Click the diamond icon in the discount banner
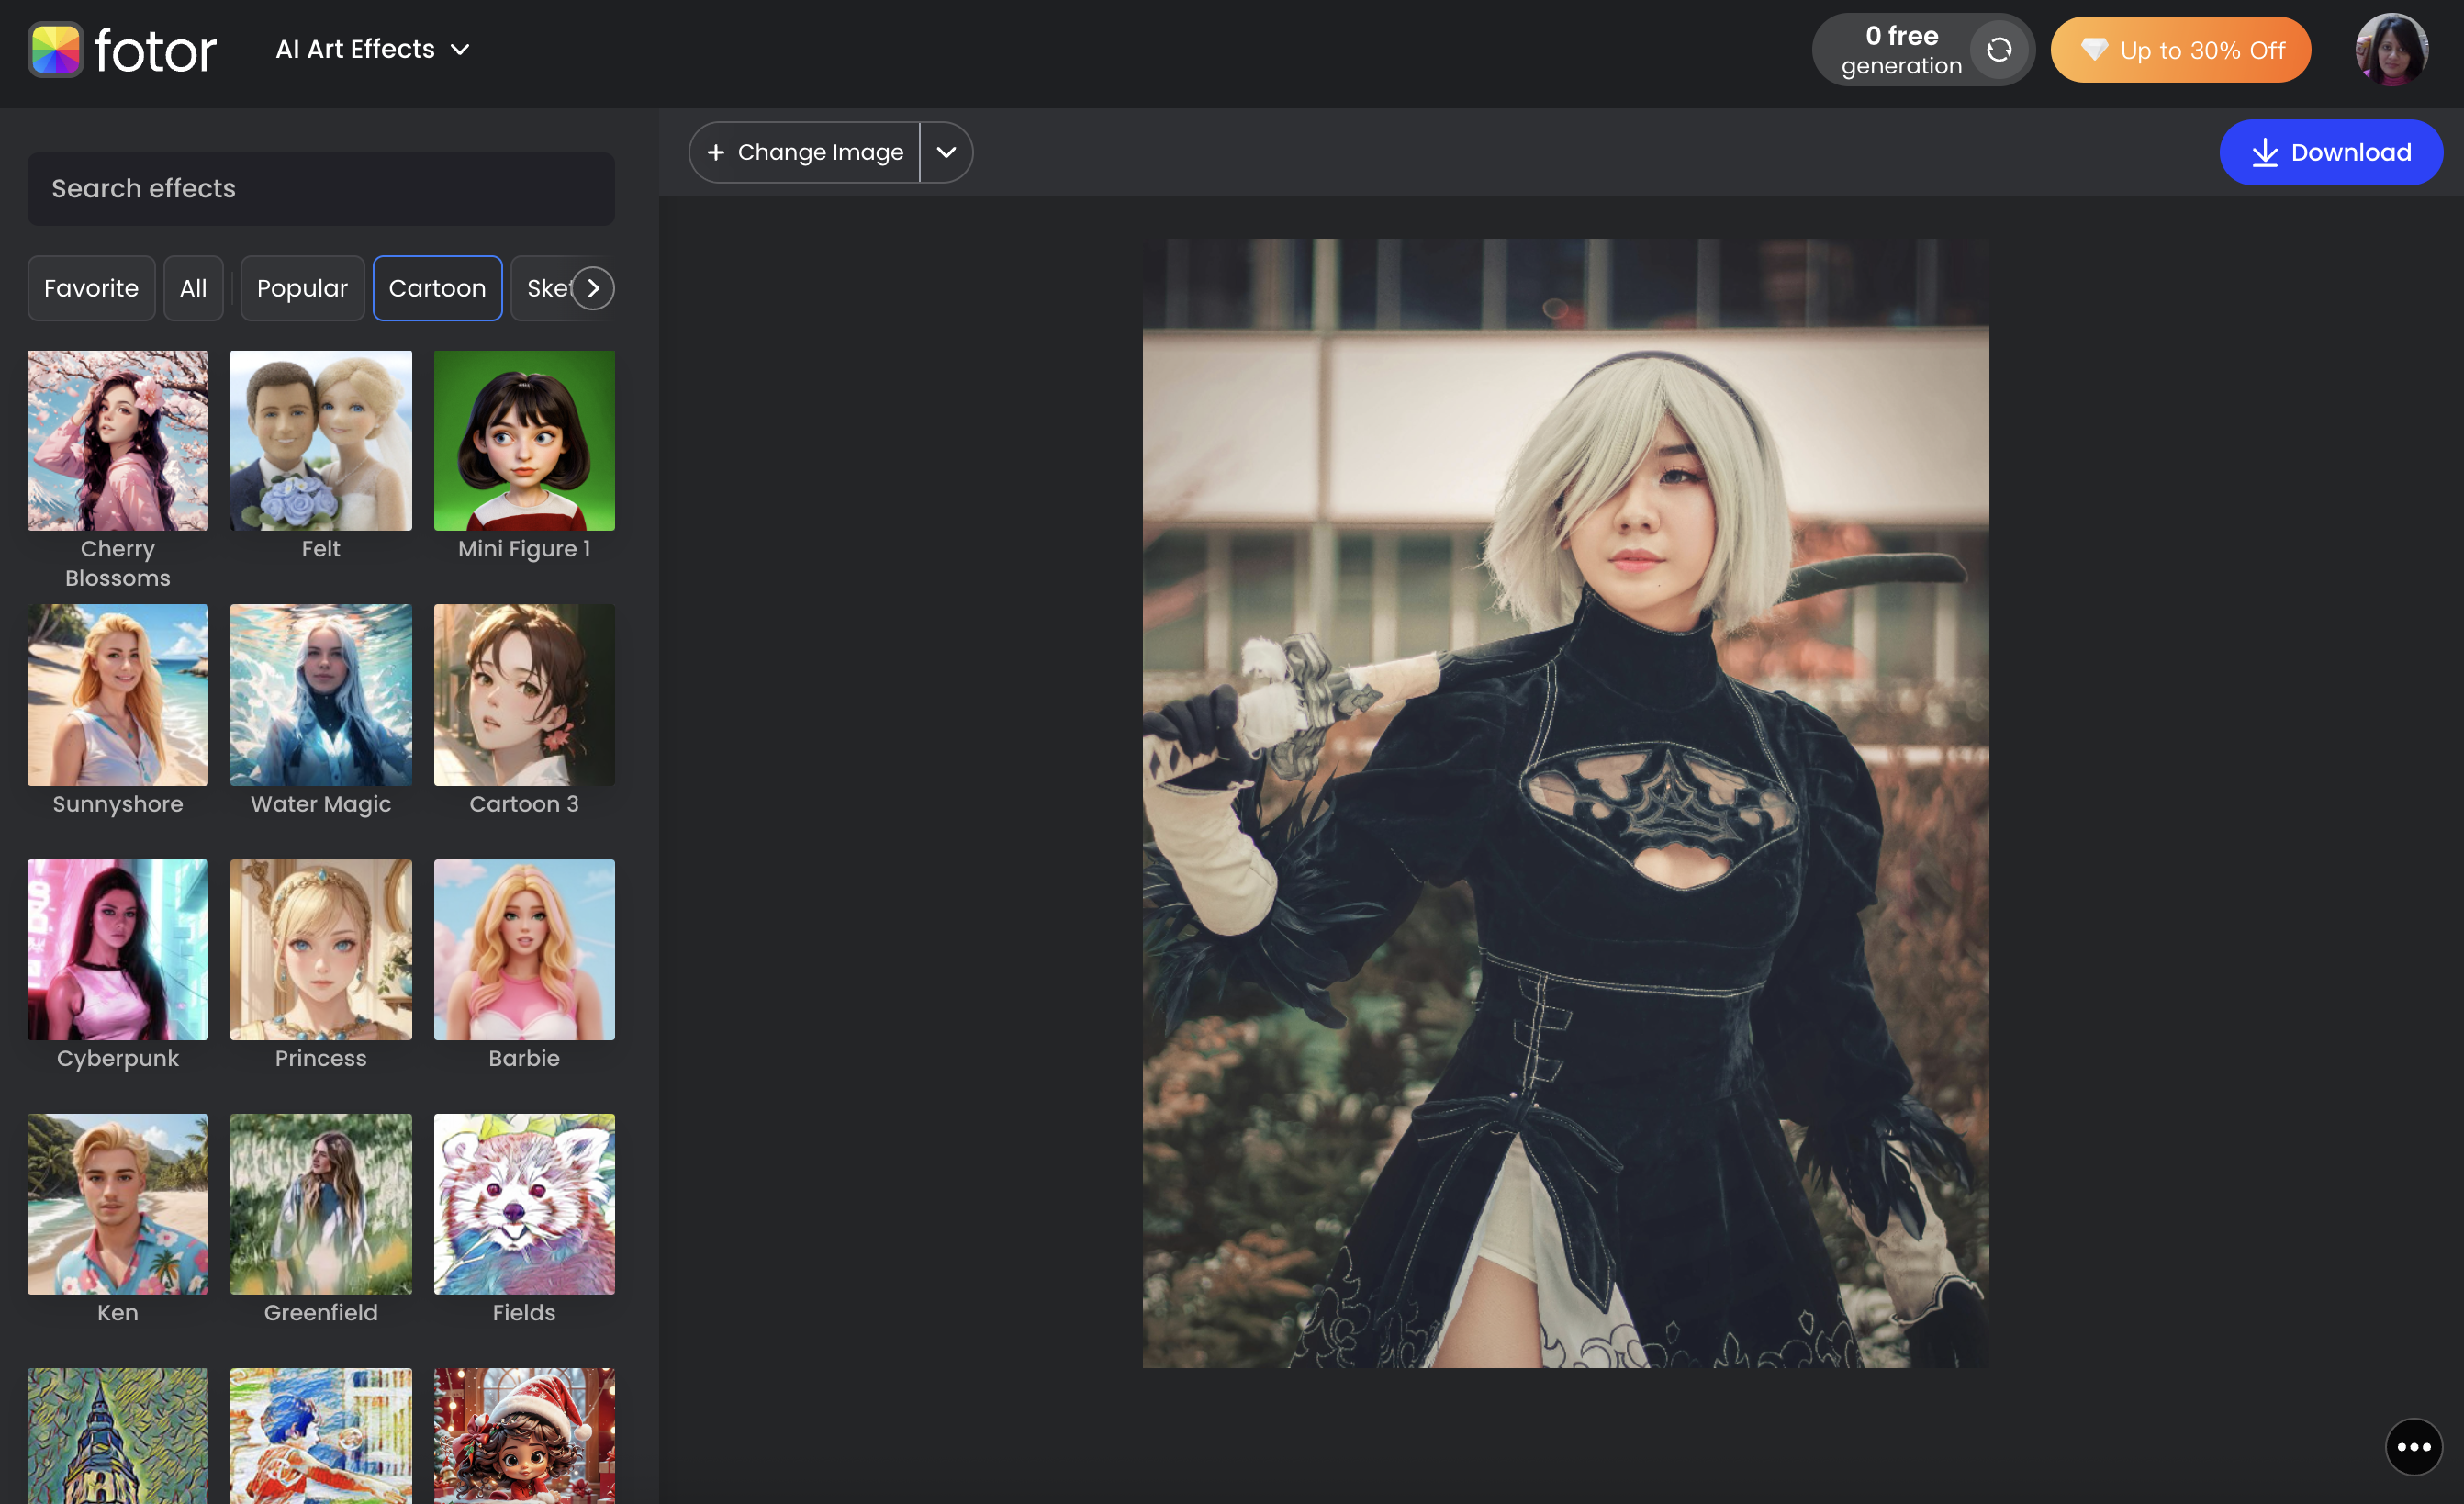2464x1504 pixels. (x=2096, y=49)
